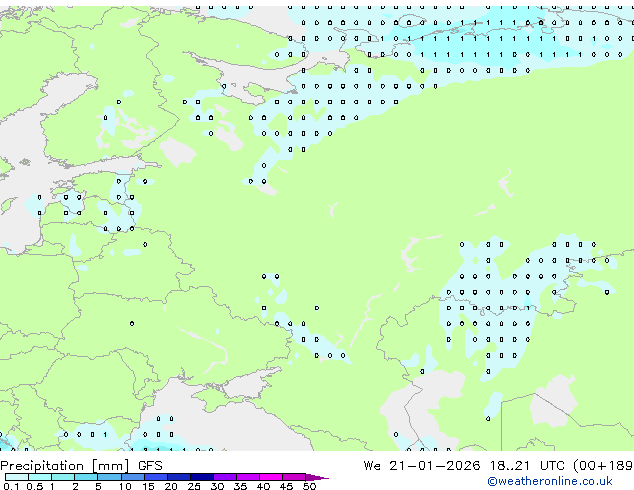Image resolution: width=634 pixels, height=490 pixels.
Task: Click the '0.5' legend scale label
Action: click(34, 486)
